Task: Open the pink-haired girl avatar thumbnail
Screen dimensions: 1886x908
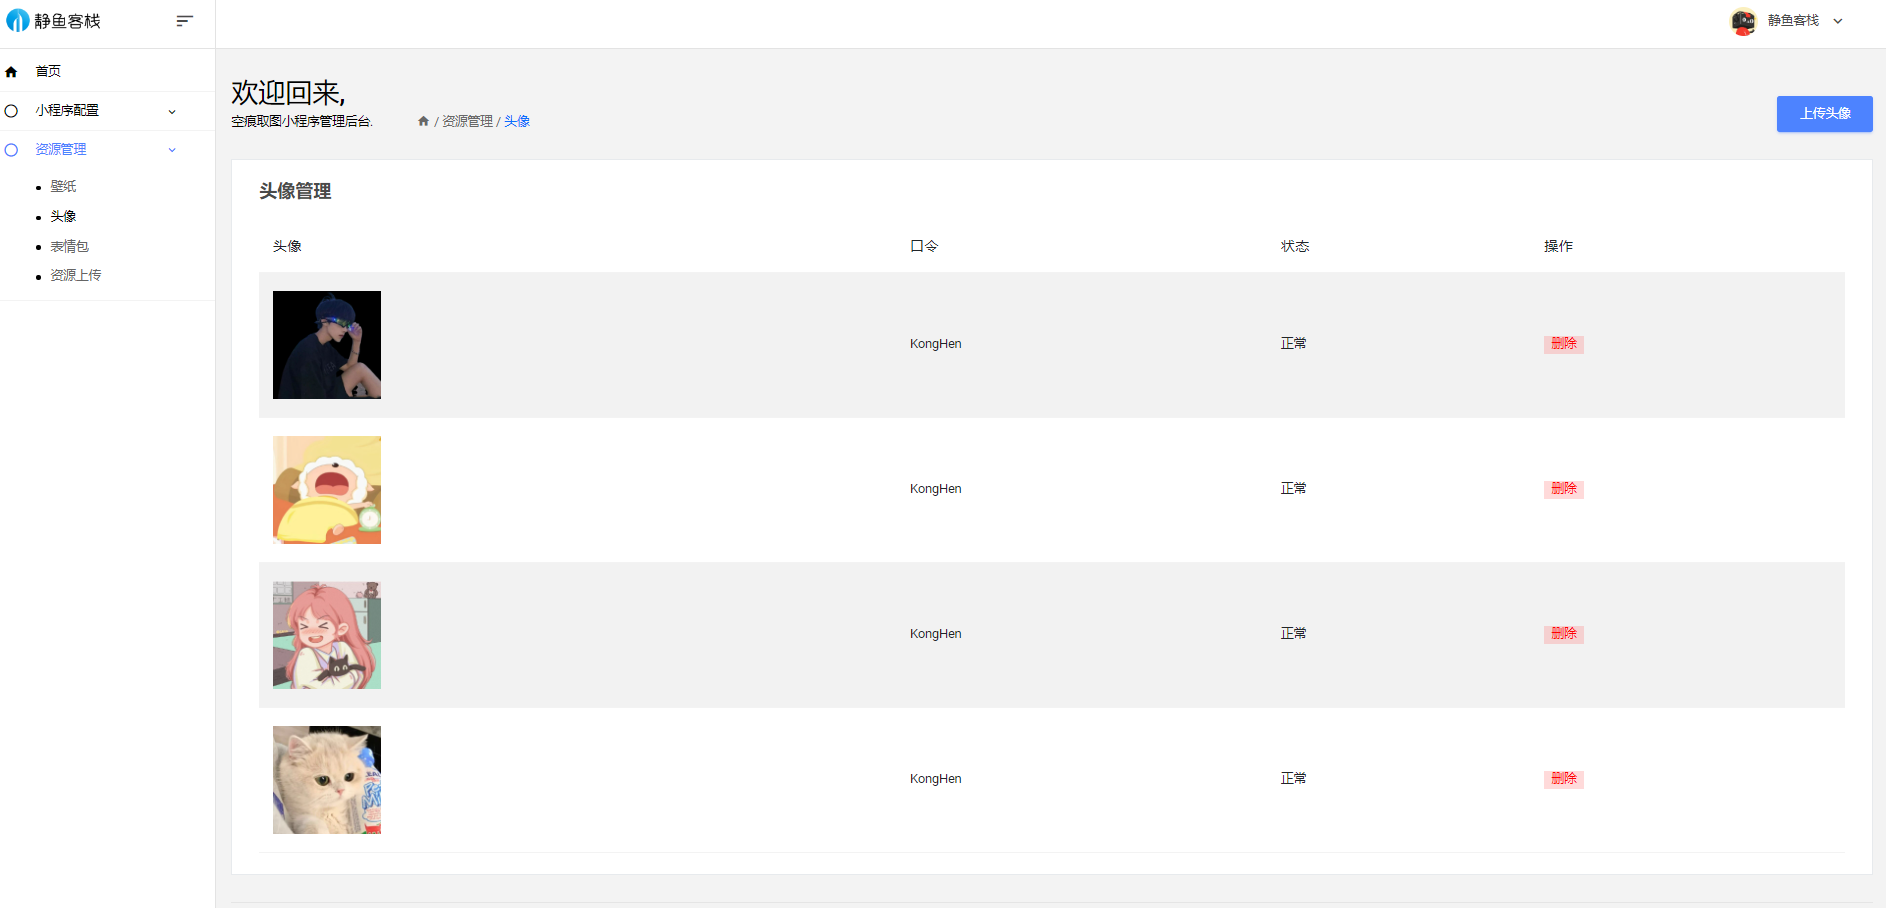Action: [327, 635]
